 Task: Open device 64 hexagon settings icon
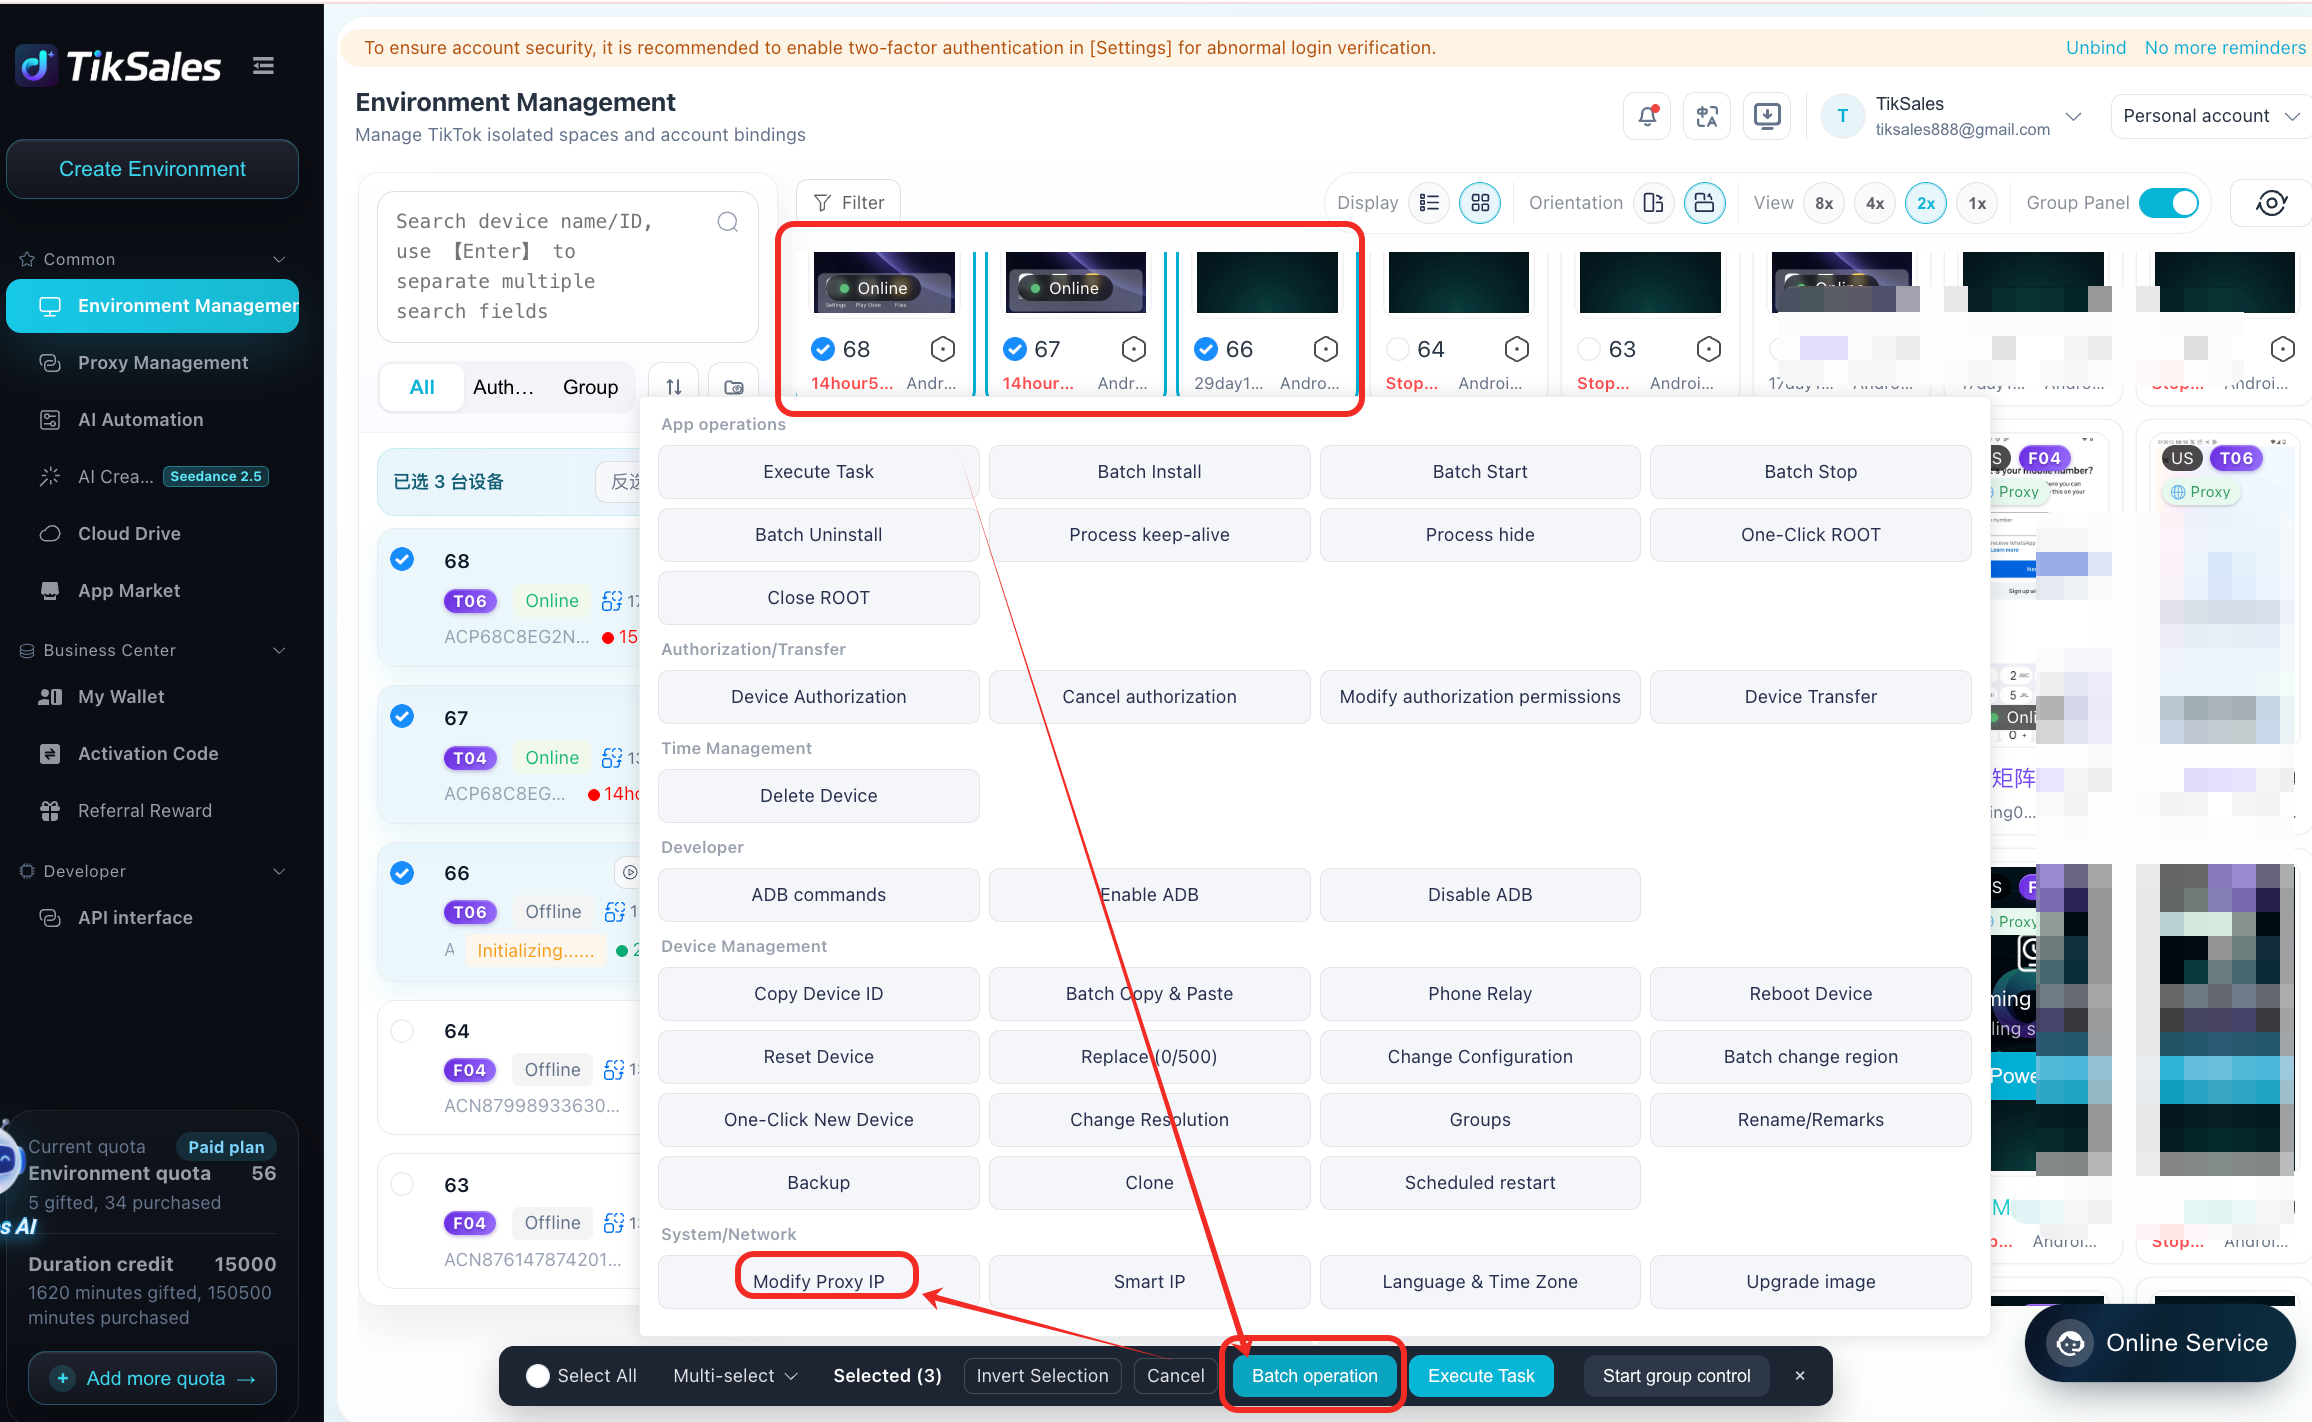point(1517,349)
